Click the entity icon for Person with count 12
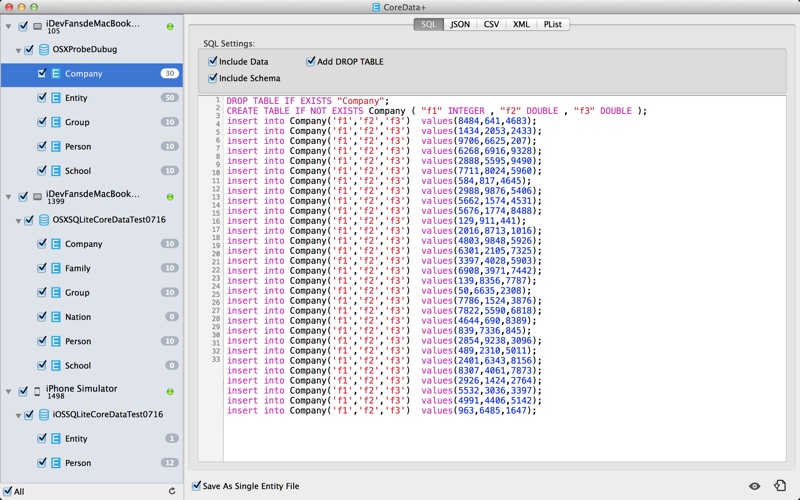Viewport: 800px width, 500px height. click(x=56, y=463)
